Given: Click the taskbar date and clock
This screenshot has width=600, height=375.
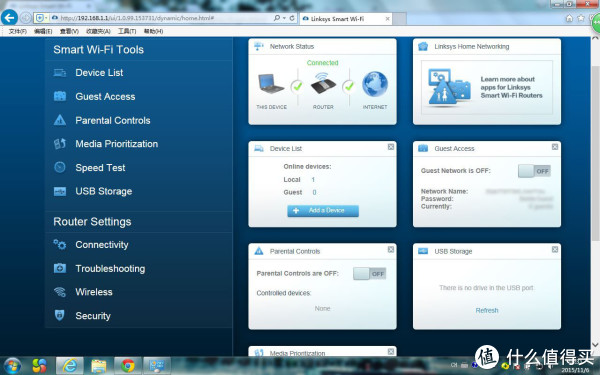Looking at the screenshot, I should (576, 367).
